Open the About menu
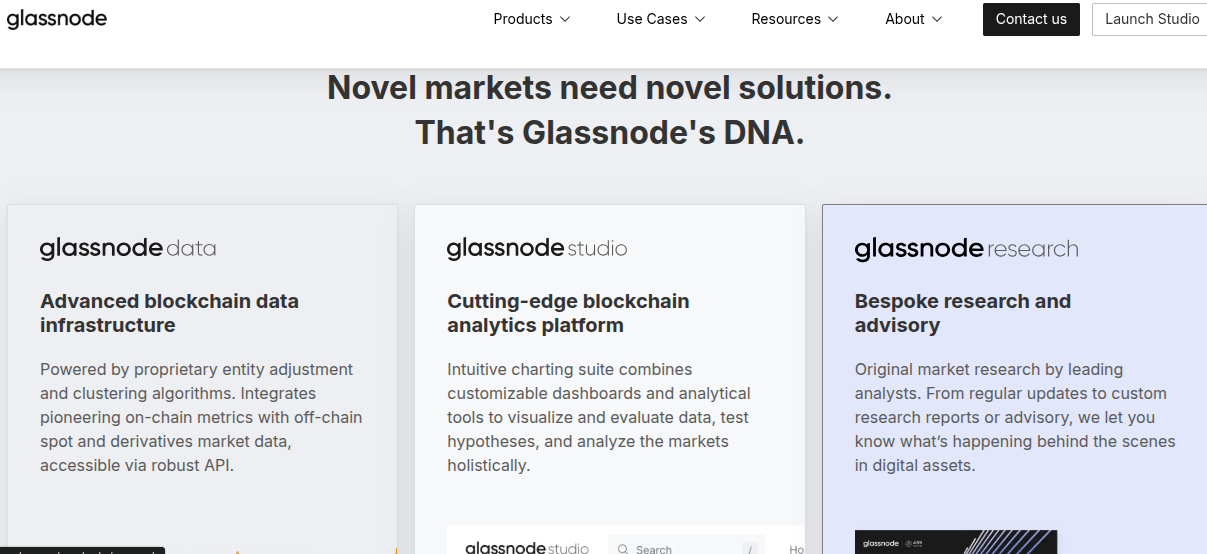 tap(913, 19)
